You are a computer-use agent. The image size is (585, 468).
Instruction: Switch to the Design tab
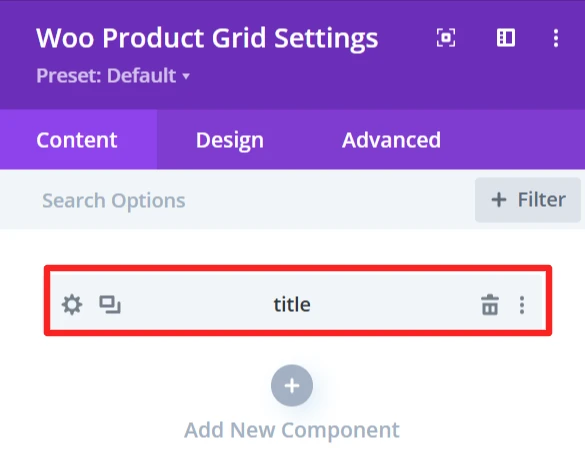point(230,140)
